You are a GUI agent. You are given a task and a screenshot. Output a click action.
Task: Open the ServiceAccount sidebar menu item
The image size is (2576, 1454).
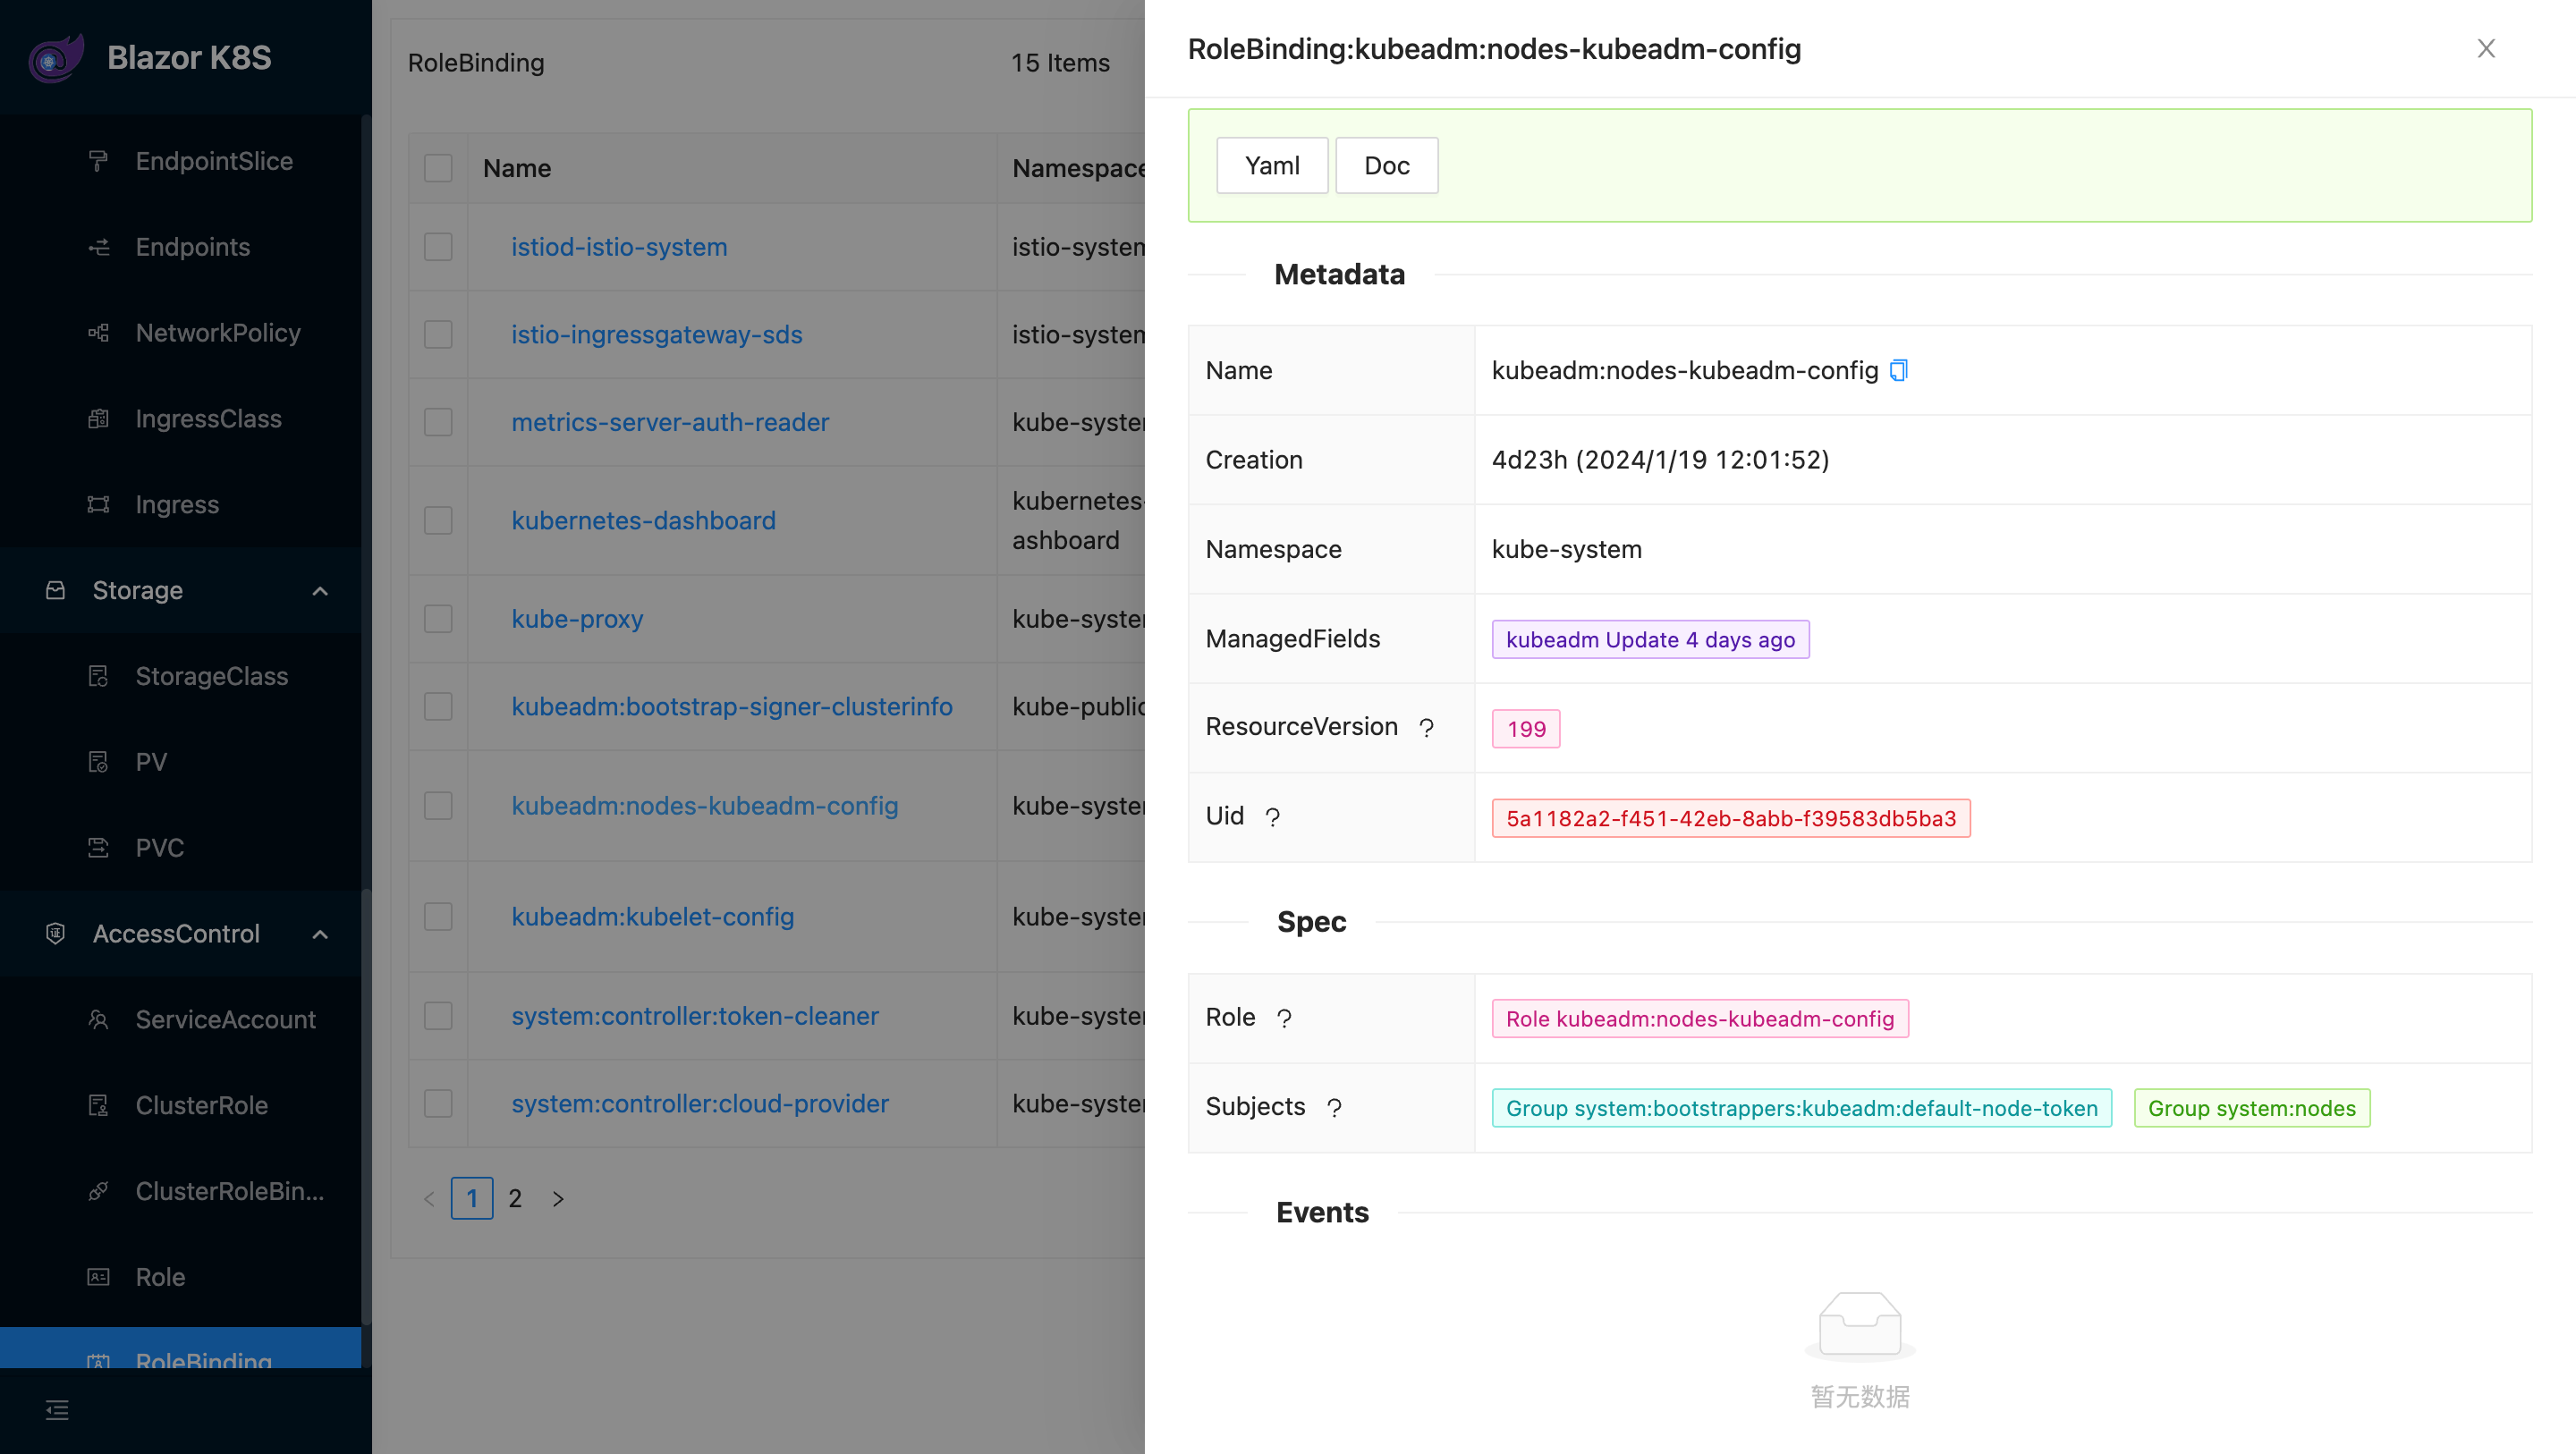(225, 1019)
